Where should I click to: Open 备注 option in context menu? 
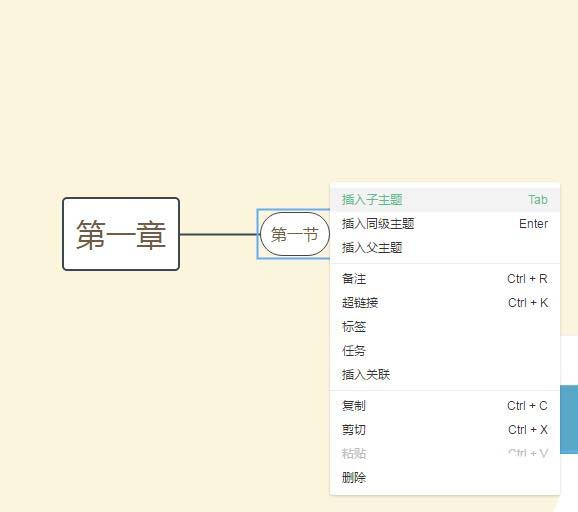pos(445,279)
